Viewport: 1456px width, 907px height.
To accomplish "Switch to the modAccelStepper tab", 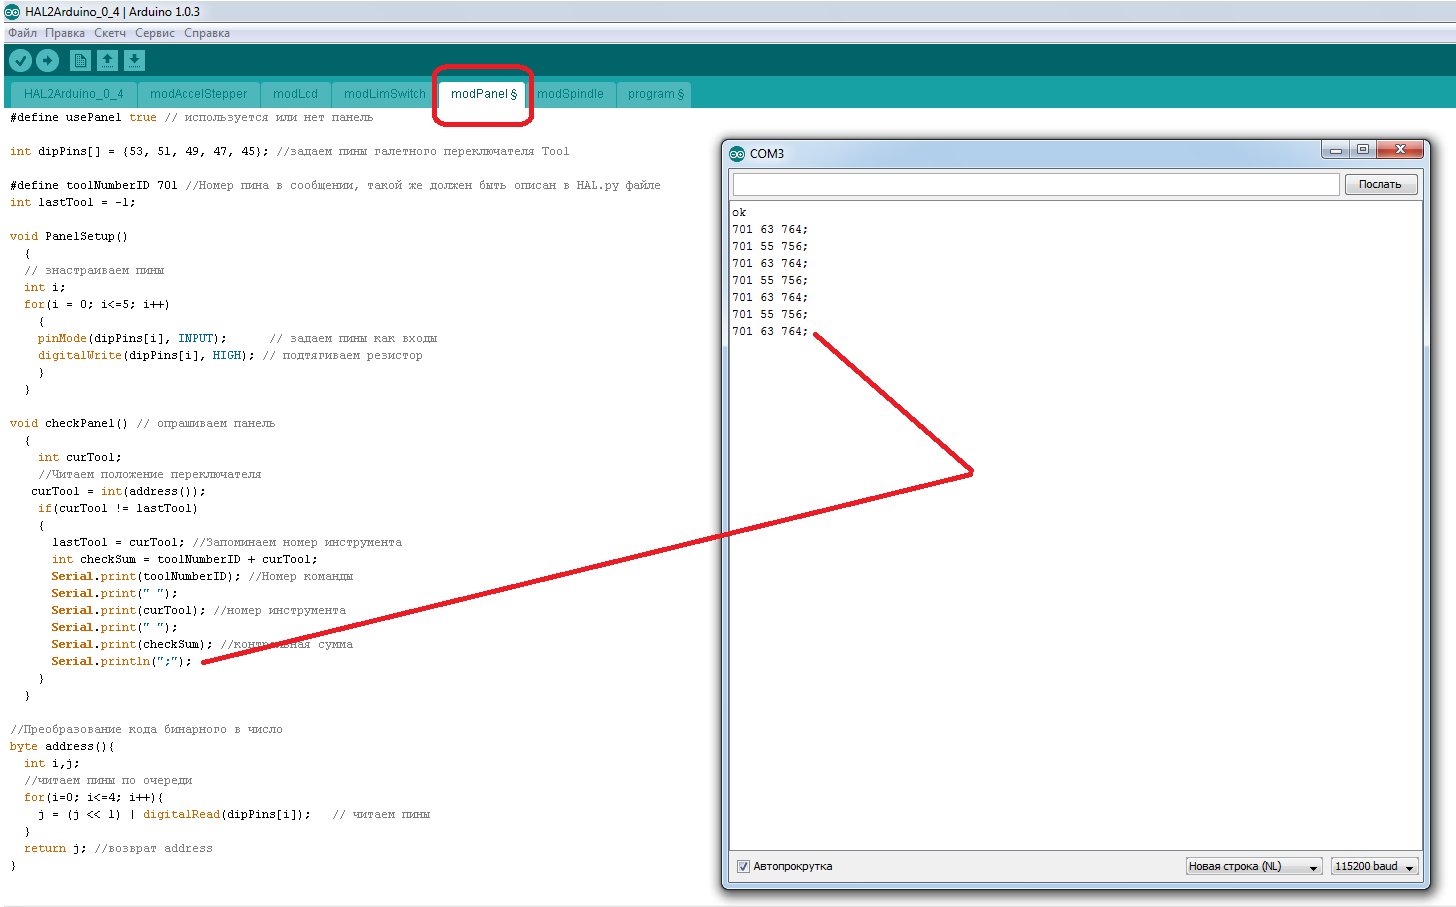I will tap(199, 94).
